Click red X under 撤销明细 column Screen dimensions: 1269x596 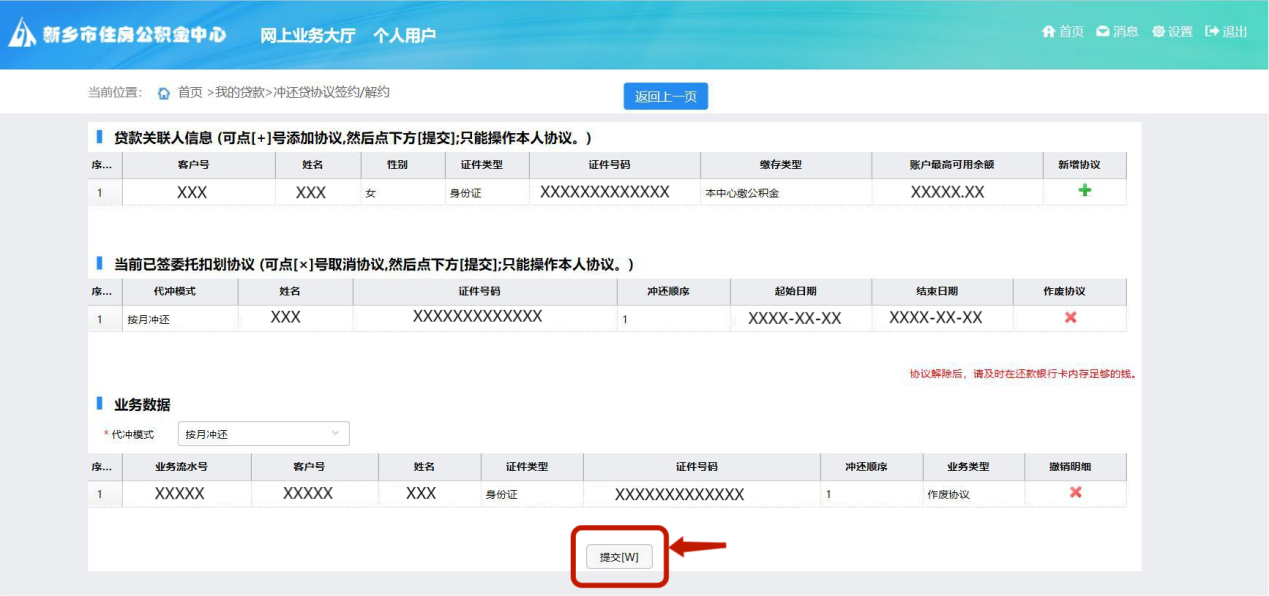tap(1076, 492)
